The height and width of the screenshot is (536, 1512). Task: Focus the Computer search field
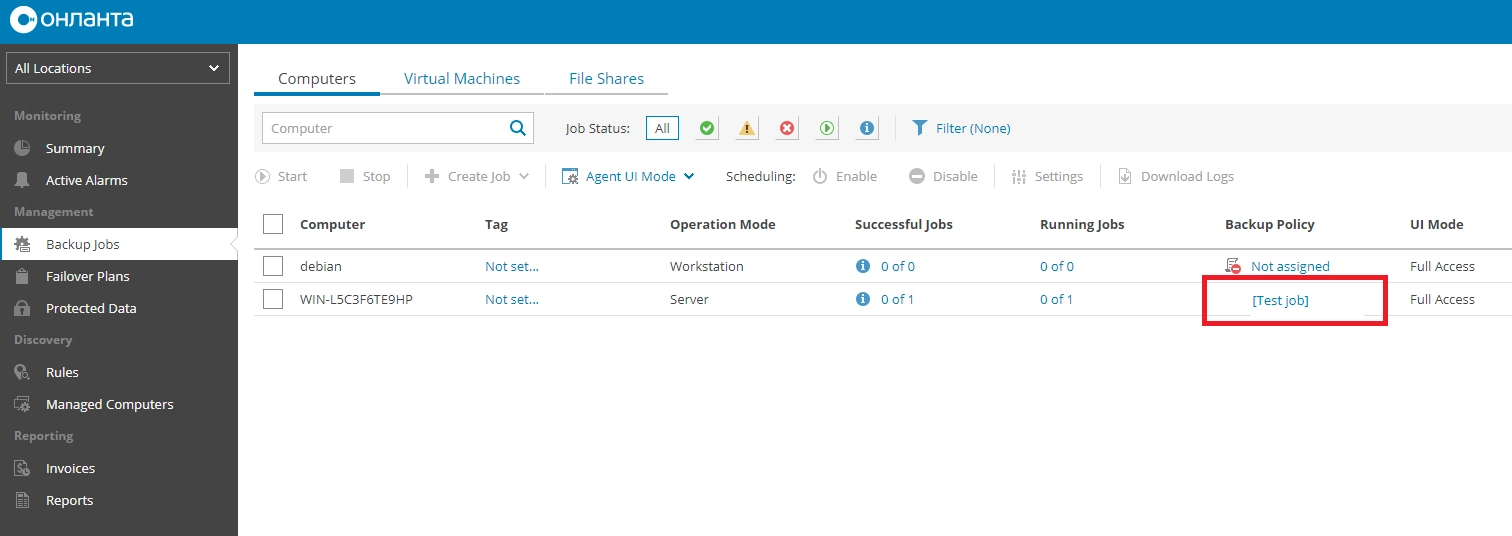point(385,128)
